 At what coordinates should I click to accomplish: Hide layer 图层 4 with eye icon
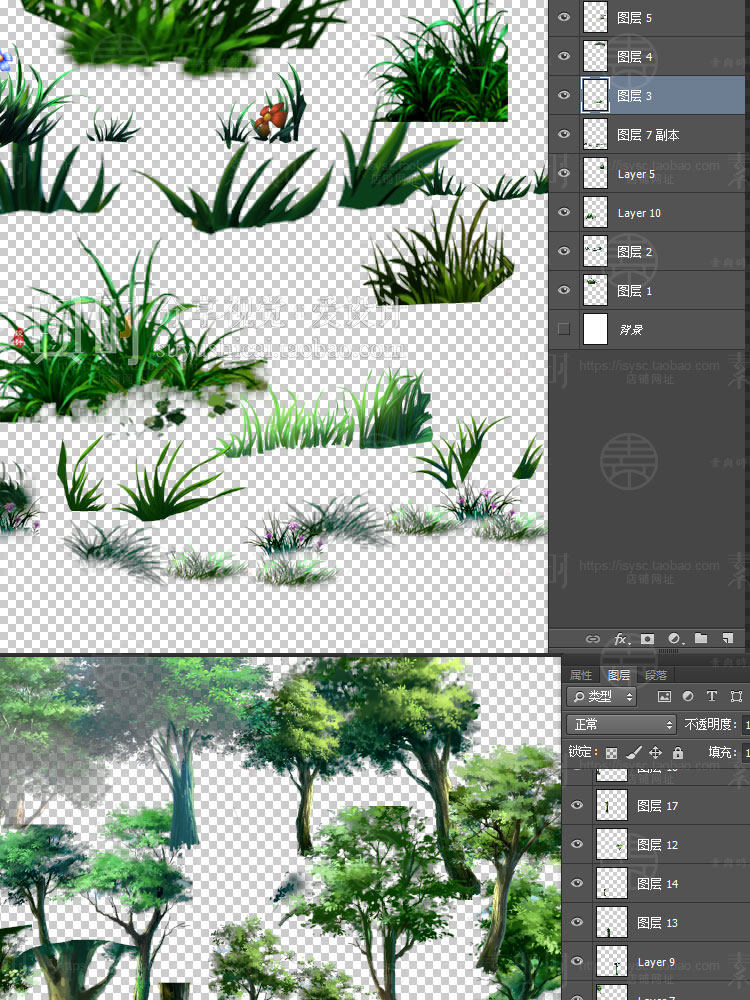coord(564,56)
